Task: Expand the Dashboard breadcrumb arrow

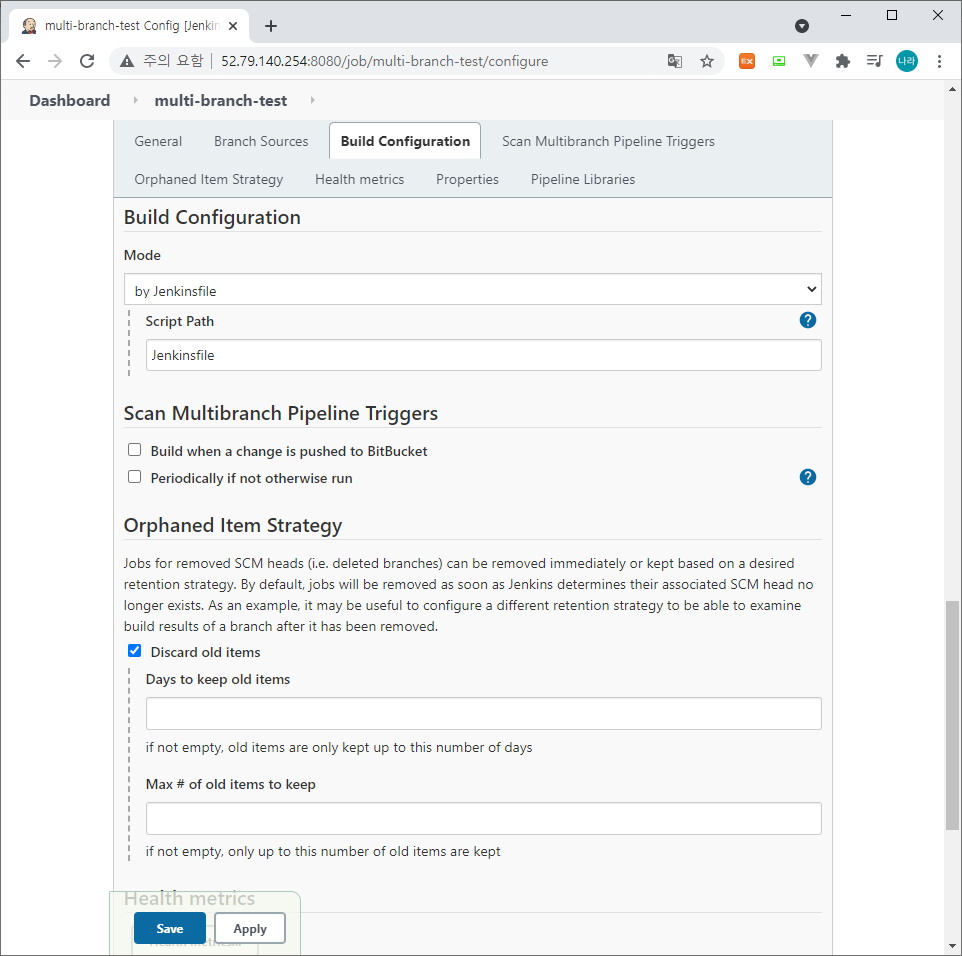Action: (136, 100)
